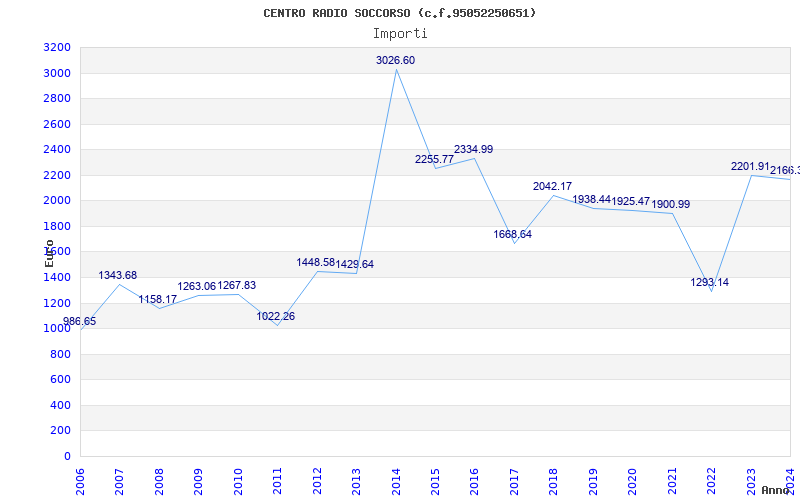Select the 3000 y-axis tick label
The width and height of the screenshot is (800, 500).
tap(57, 73)
